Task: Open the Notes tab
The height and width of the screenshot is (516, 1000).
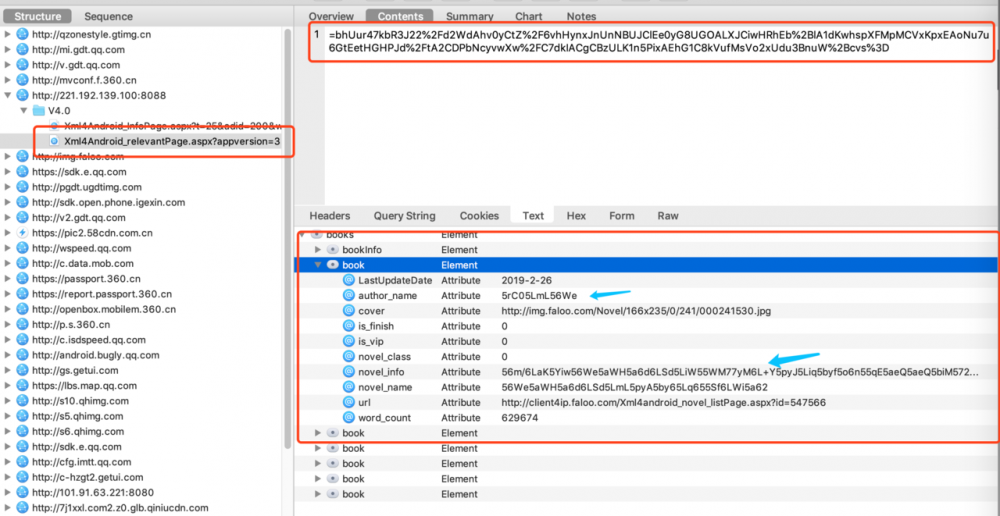Action: point(581,16)
